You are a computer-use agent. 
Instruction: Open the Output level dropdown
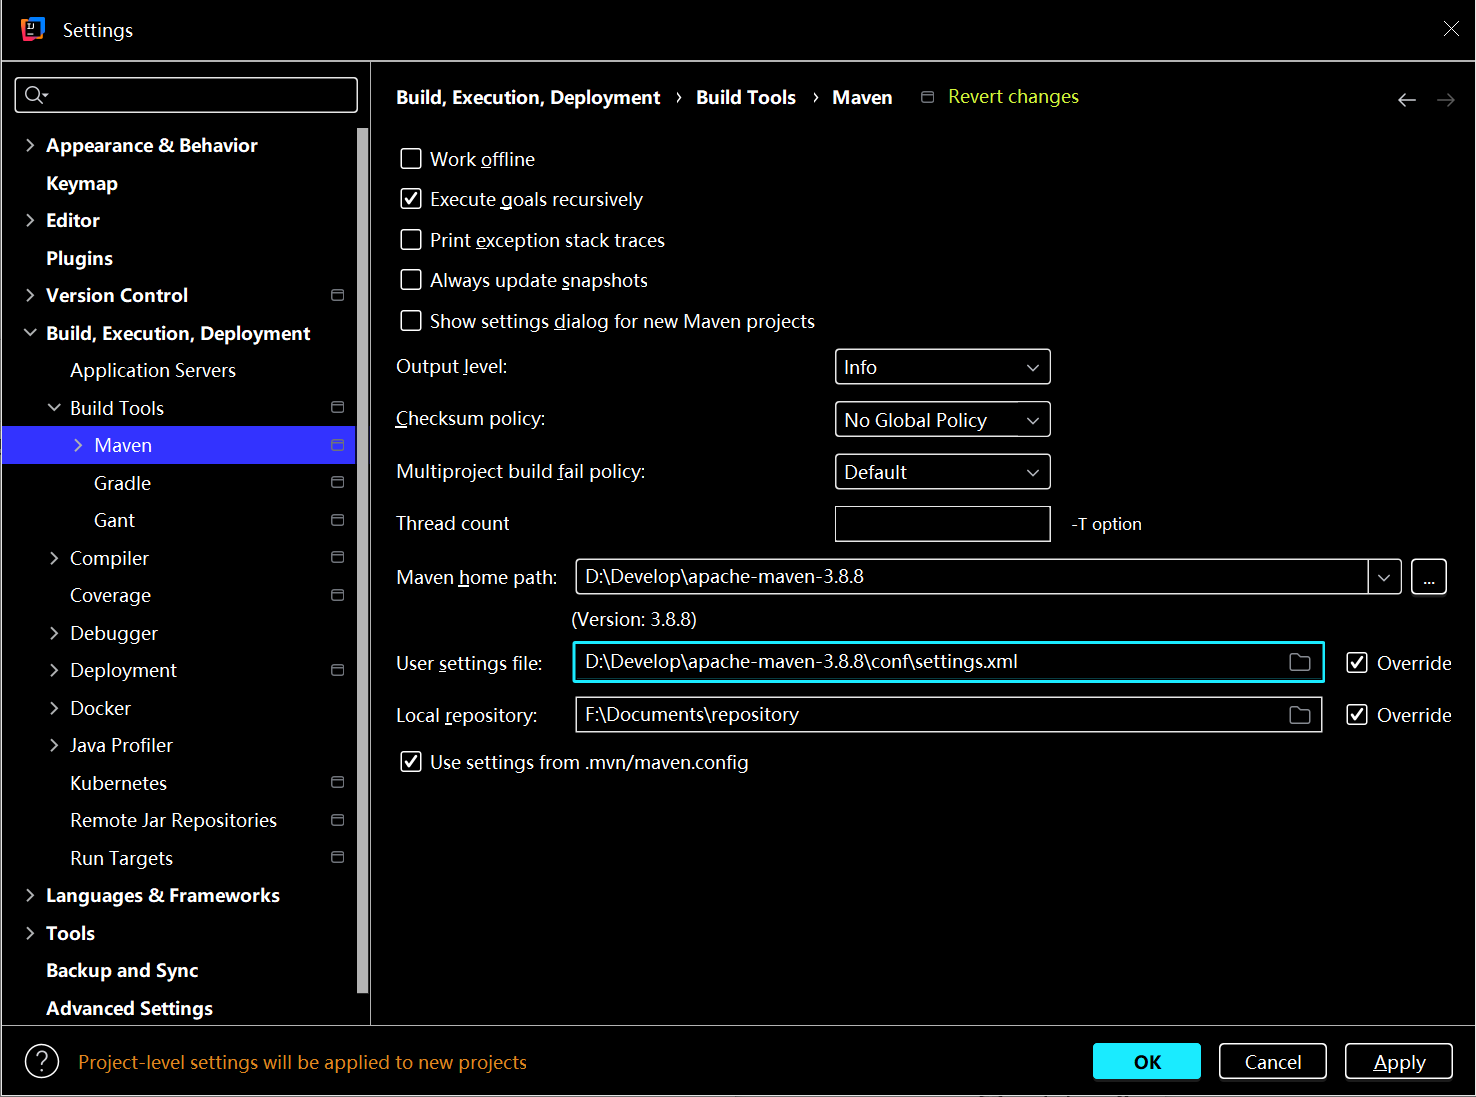coord(942,367)
